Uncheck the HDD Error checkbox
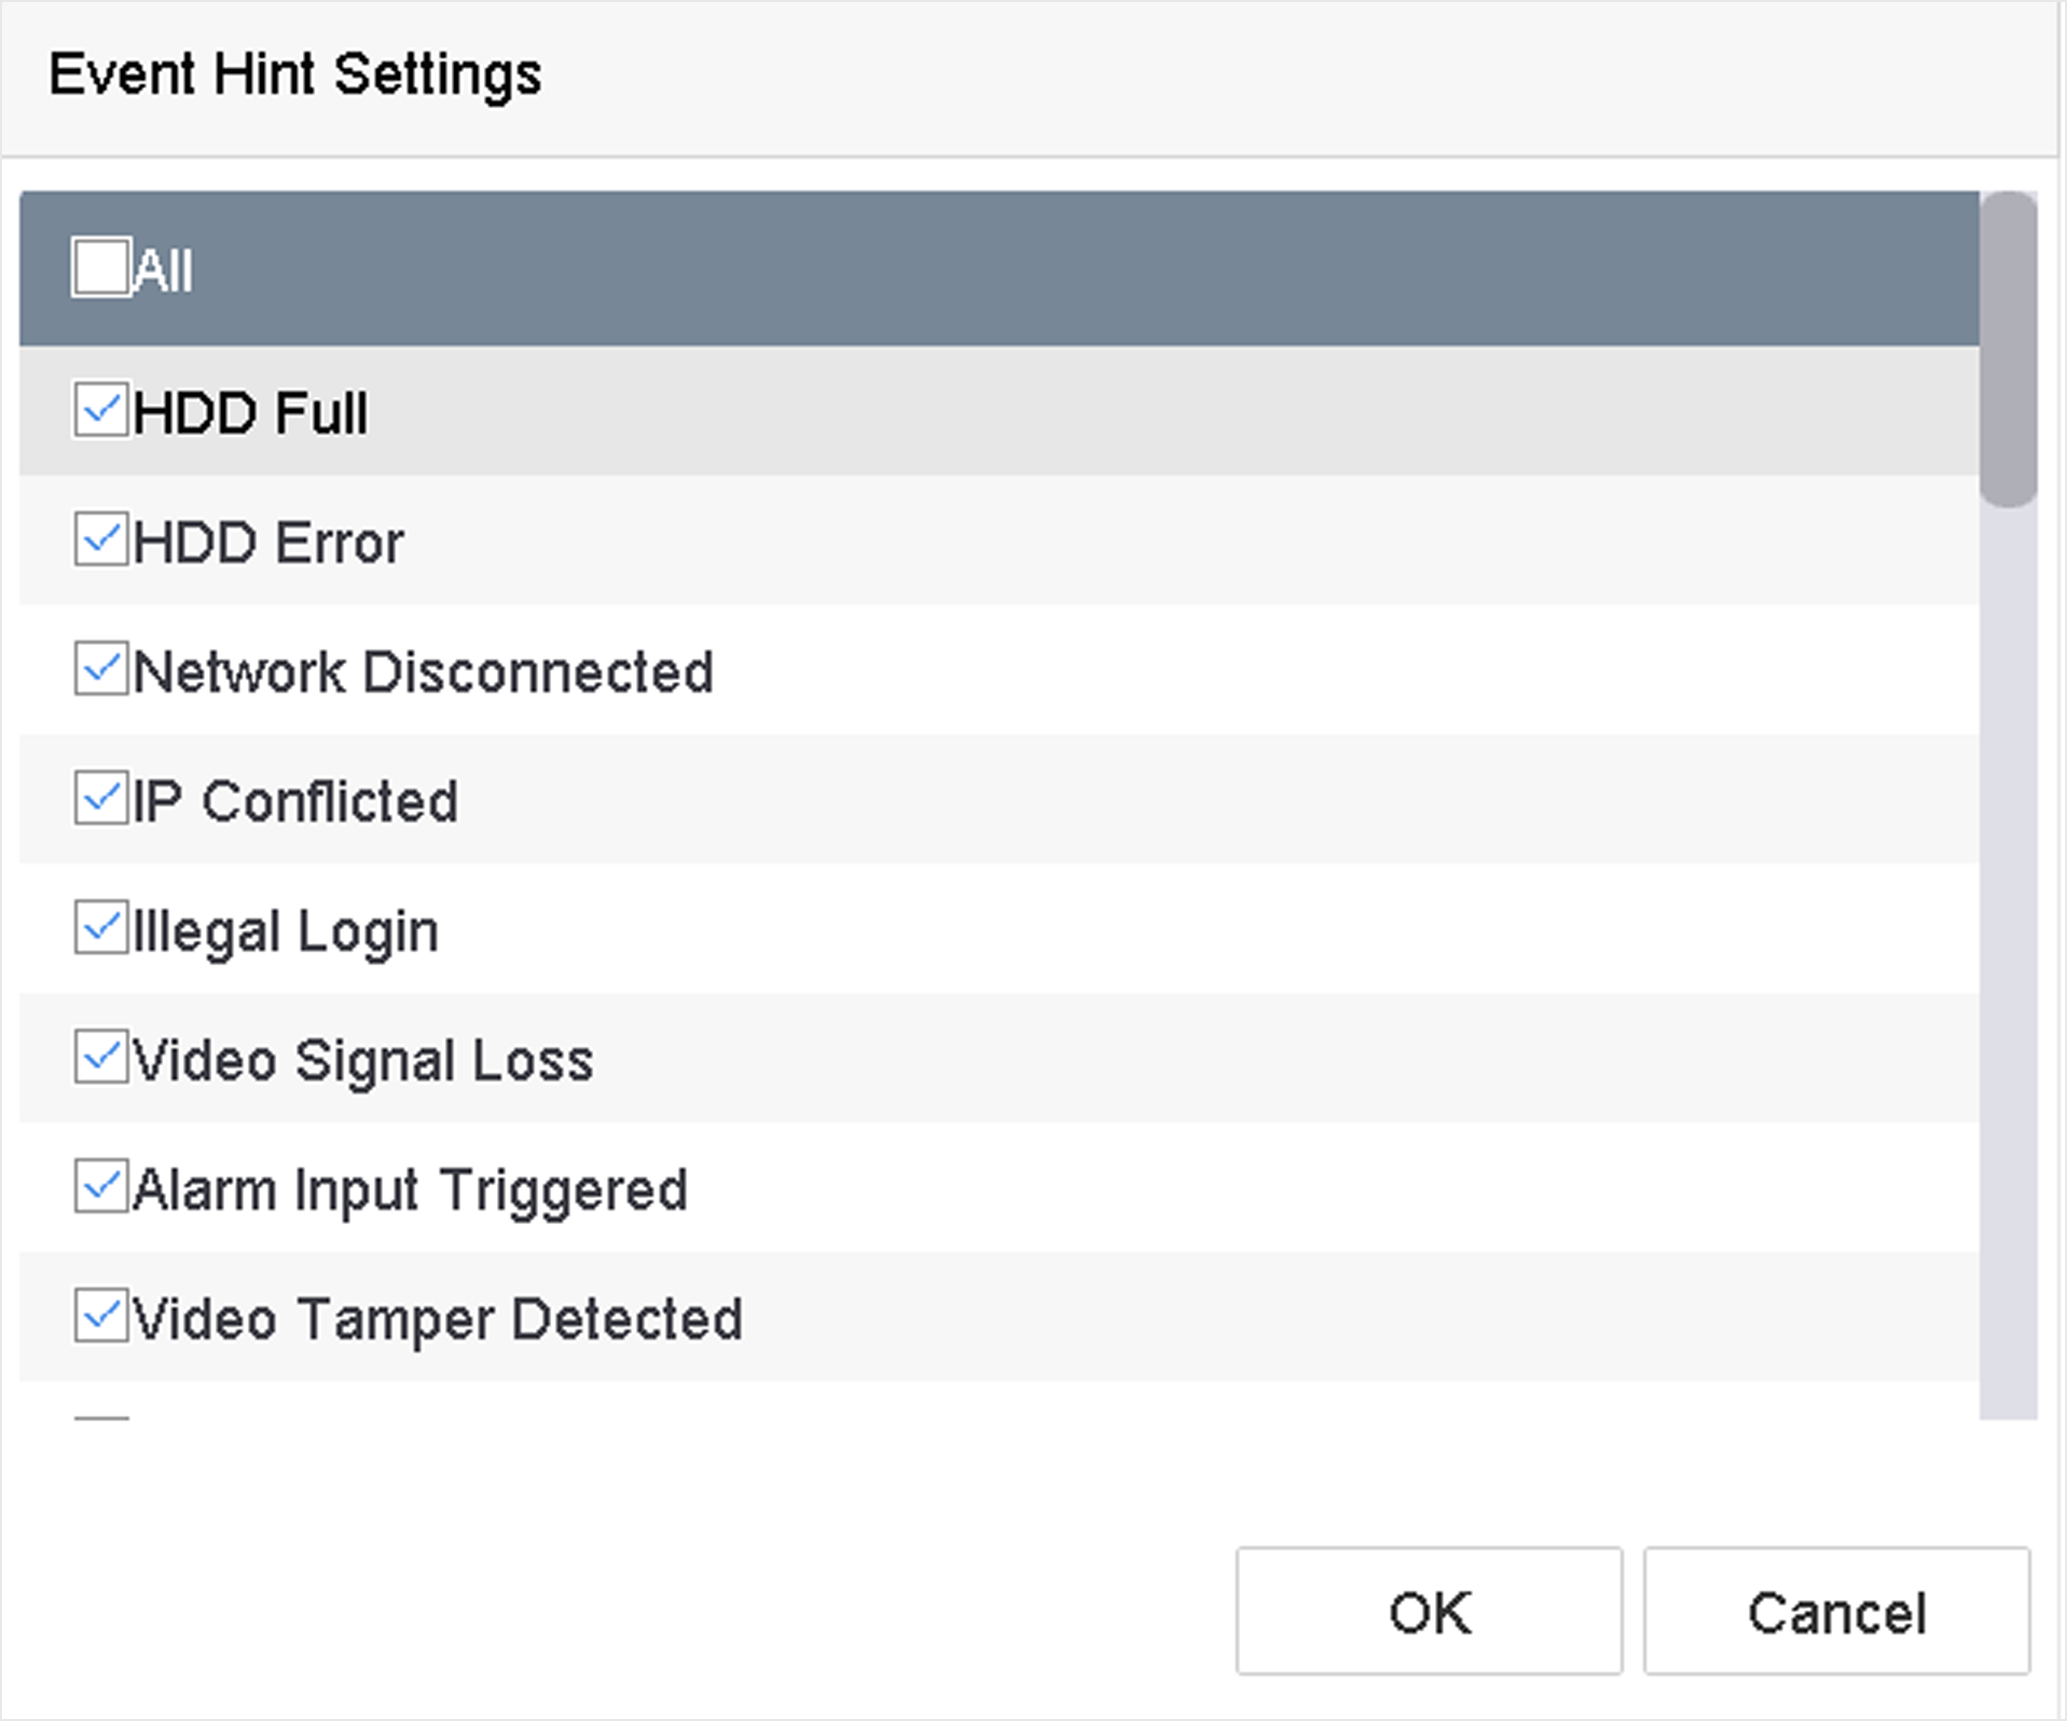Viewport: 2067px width, 1721px height. click(x=101, y=540)
